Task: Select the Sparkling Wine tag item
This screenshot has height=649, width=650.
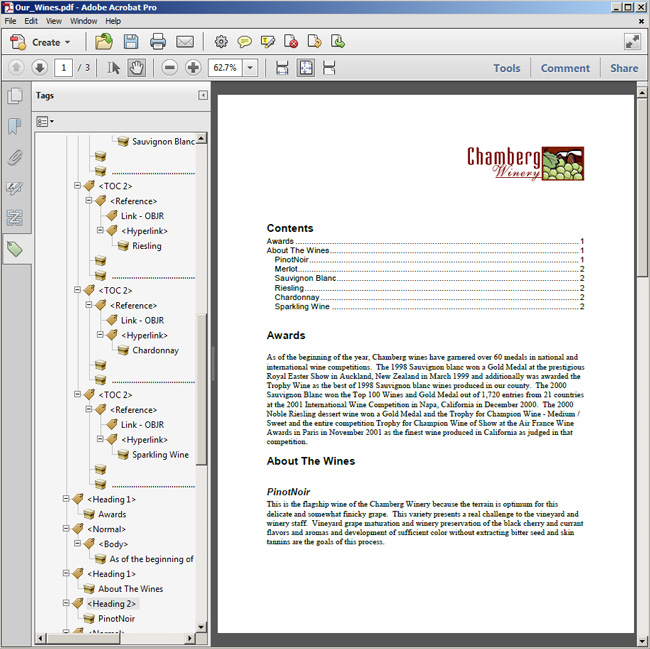Action: tap(160, 455)
